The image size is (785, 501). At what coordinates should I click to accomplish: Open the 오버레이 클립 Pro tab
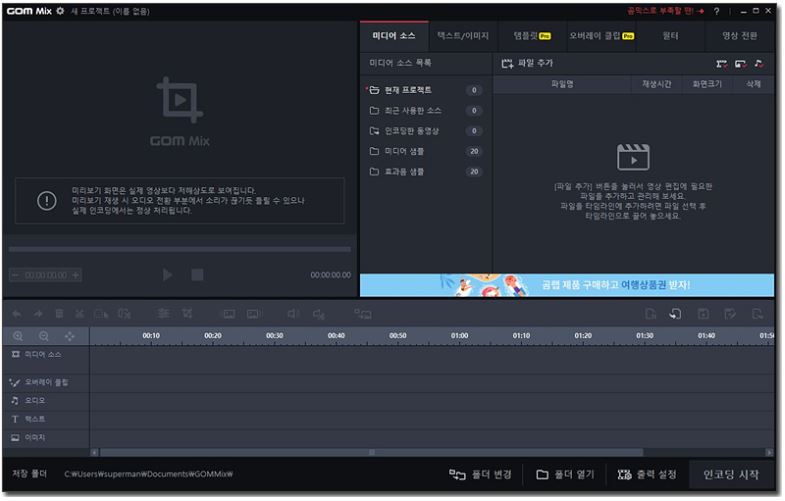tap(601, 36)
